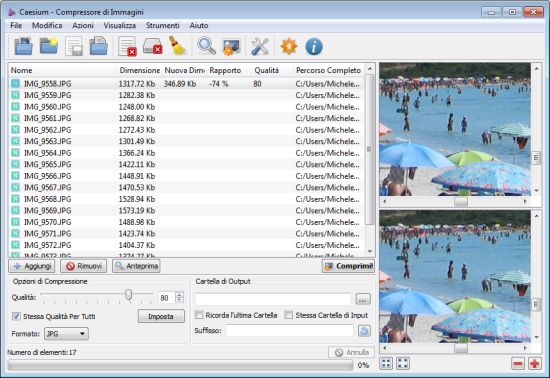The height and width of the screenshot is (378, 550).
Task: Select row IMG_9560.JPG
Action: 187,107
